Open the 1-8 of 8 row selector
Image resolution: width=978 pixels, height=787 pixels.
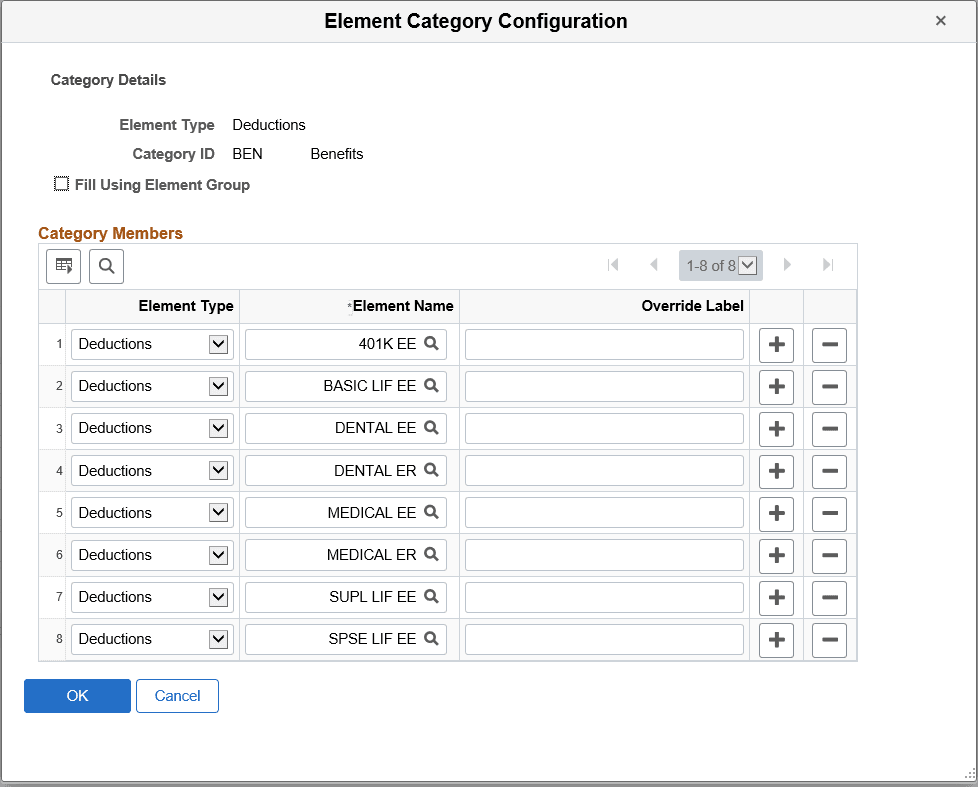[747, 265]
